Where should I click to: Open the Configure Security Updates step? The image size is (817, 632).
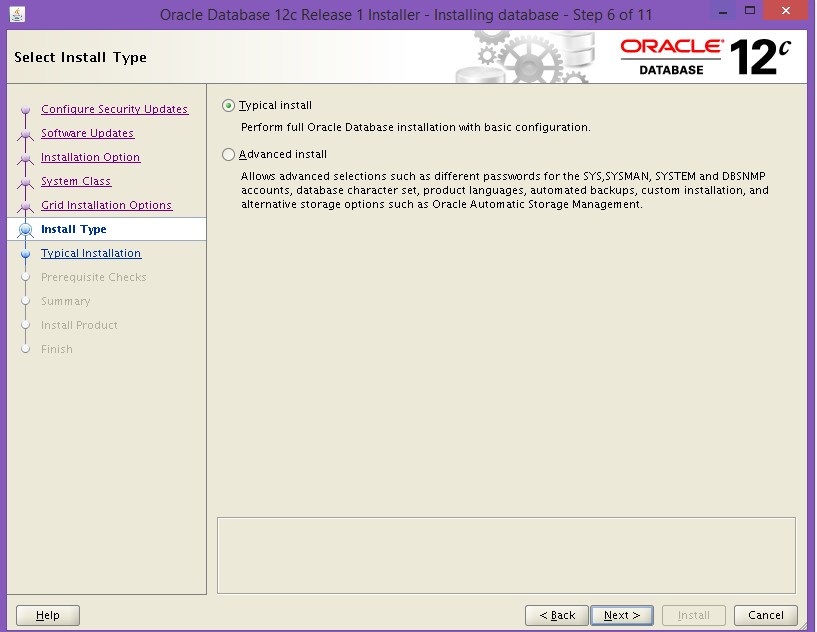pos(114,109)
